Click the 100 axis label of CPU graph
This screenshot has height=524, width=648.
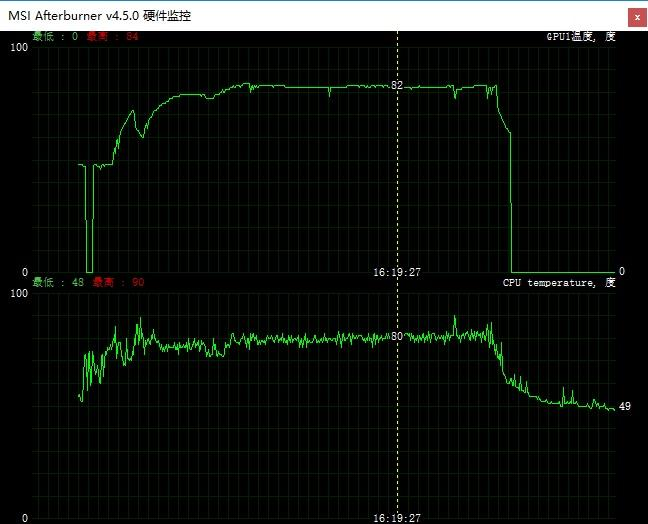coord(18,293)
